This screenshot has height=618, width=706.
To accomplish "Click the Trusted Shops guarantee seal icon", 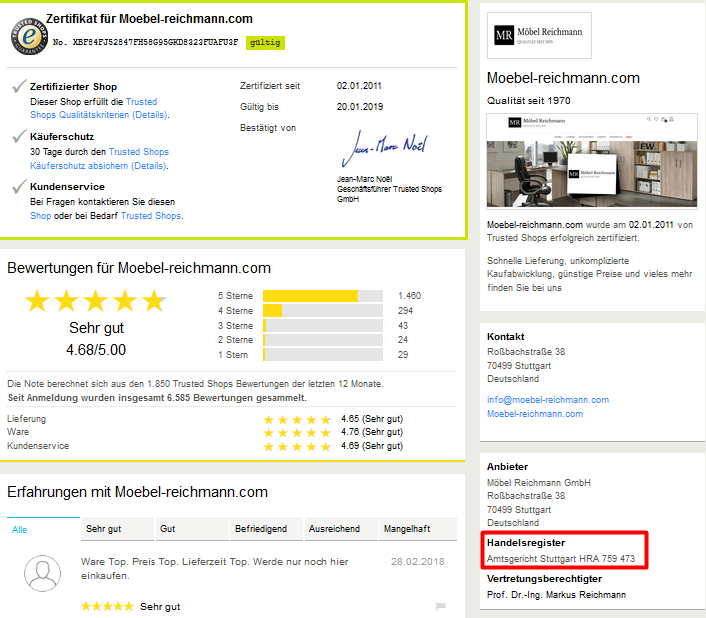I will tap(30, 36).
